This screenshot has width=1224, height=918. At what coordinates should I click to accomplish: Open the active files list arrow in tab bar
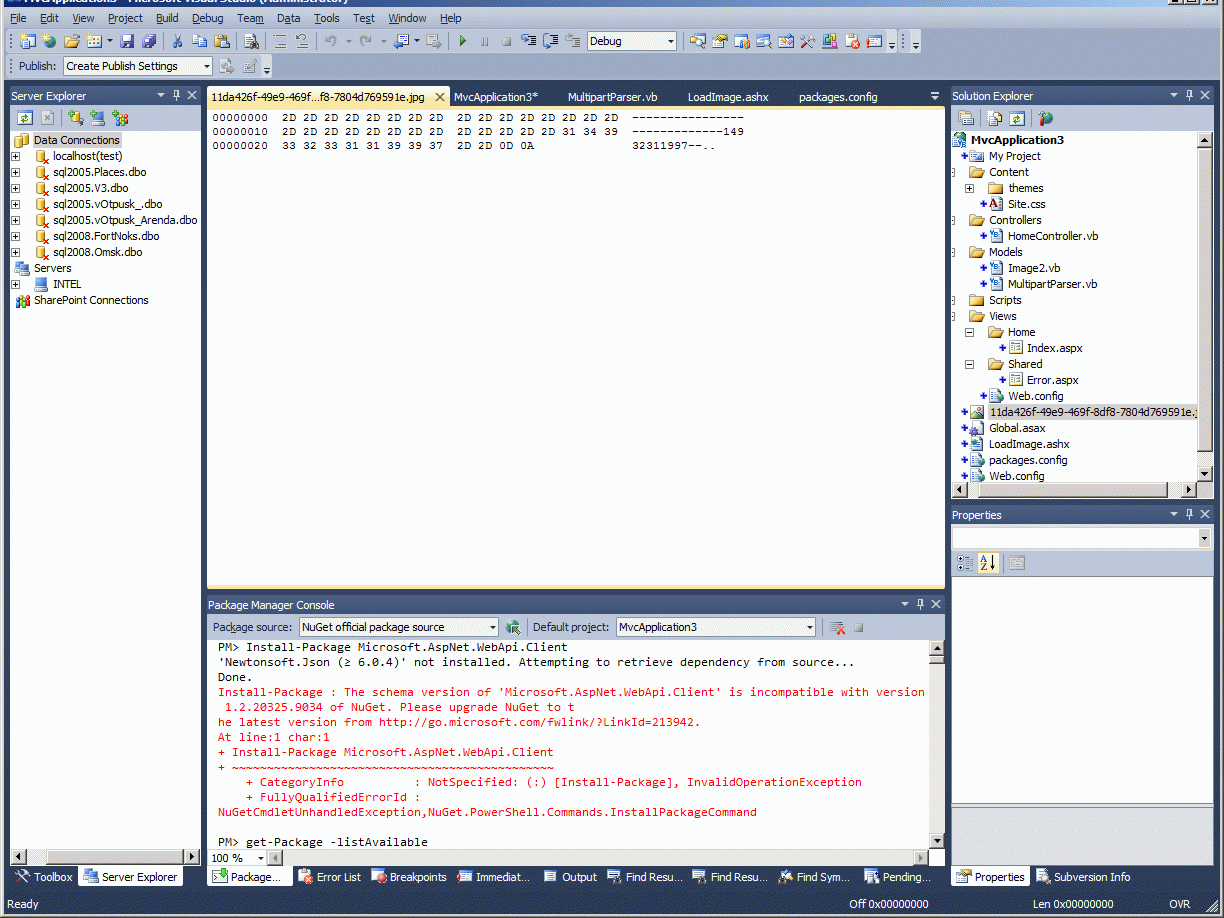coord(935,97)
